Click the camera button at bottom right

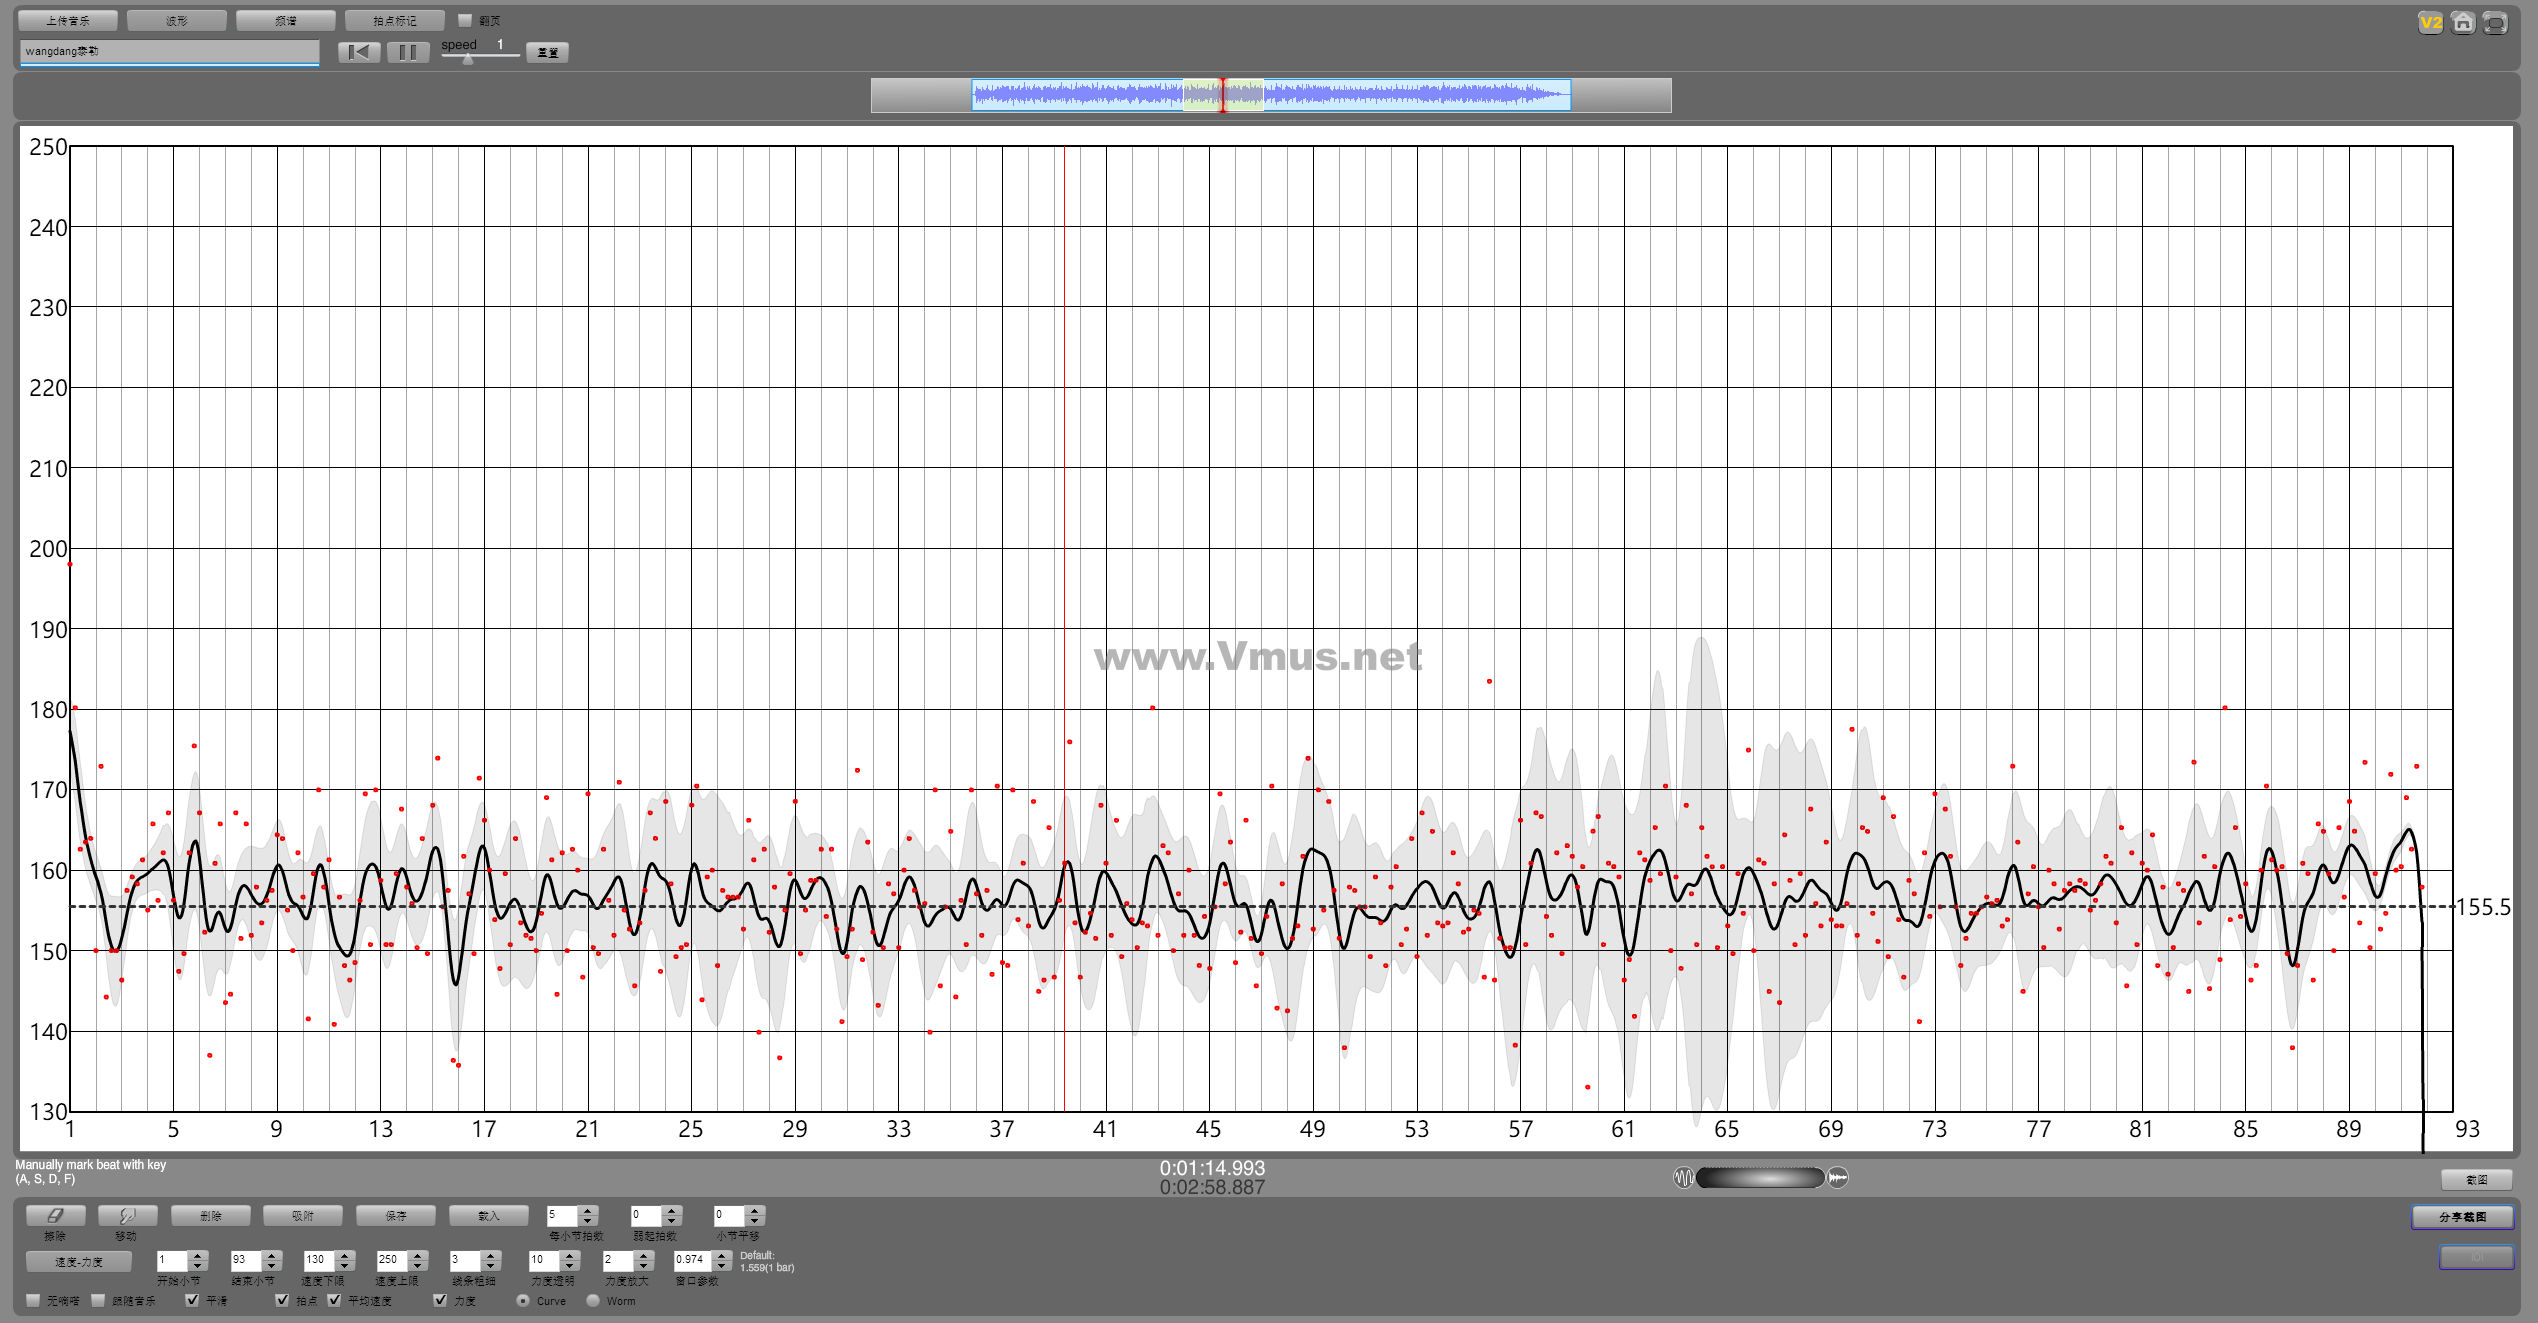(x=2476, y=1256)
